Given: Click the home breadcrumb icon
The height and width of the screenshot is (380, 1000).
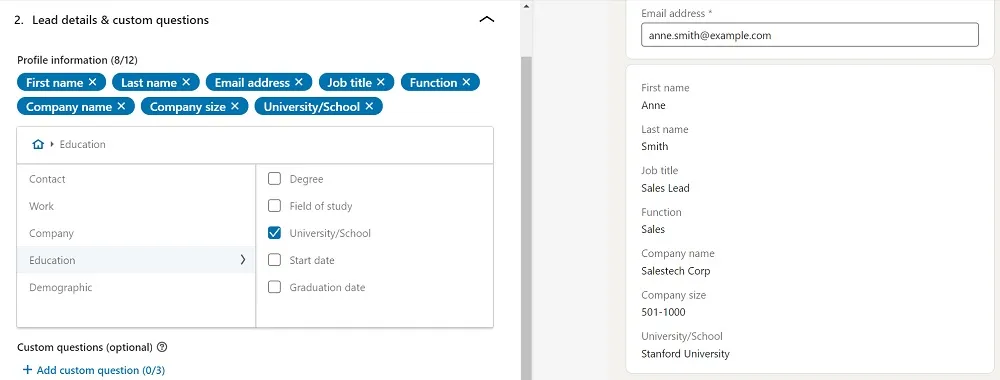Looking at the screenshot, I should coord(38,145).
